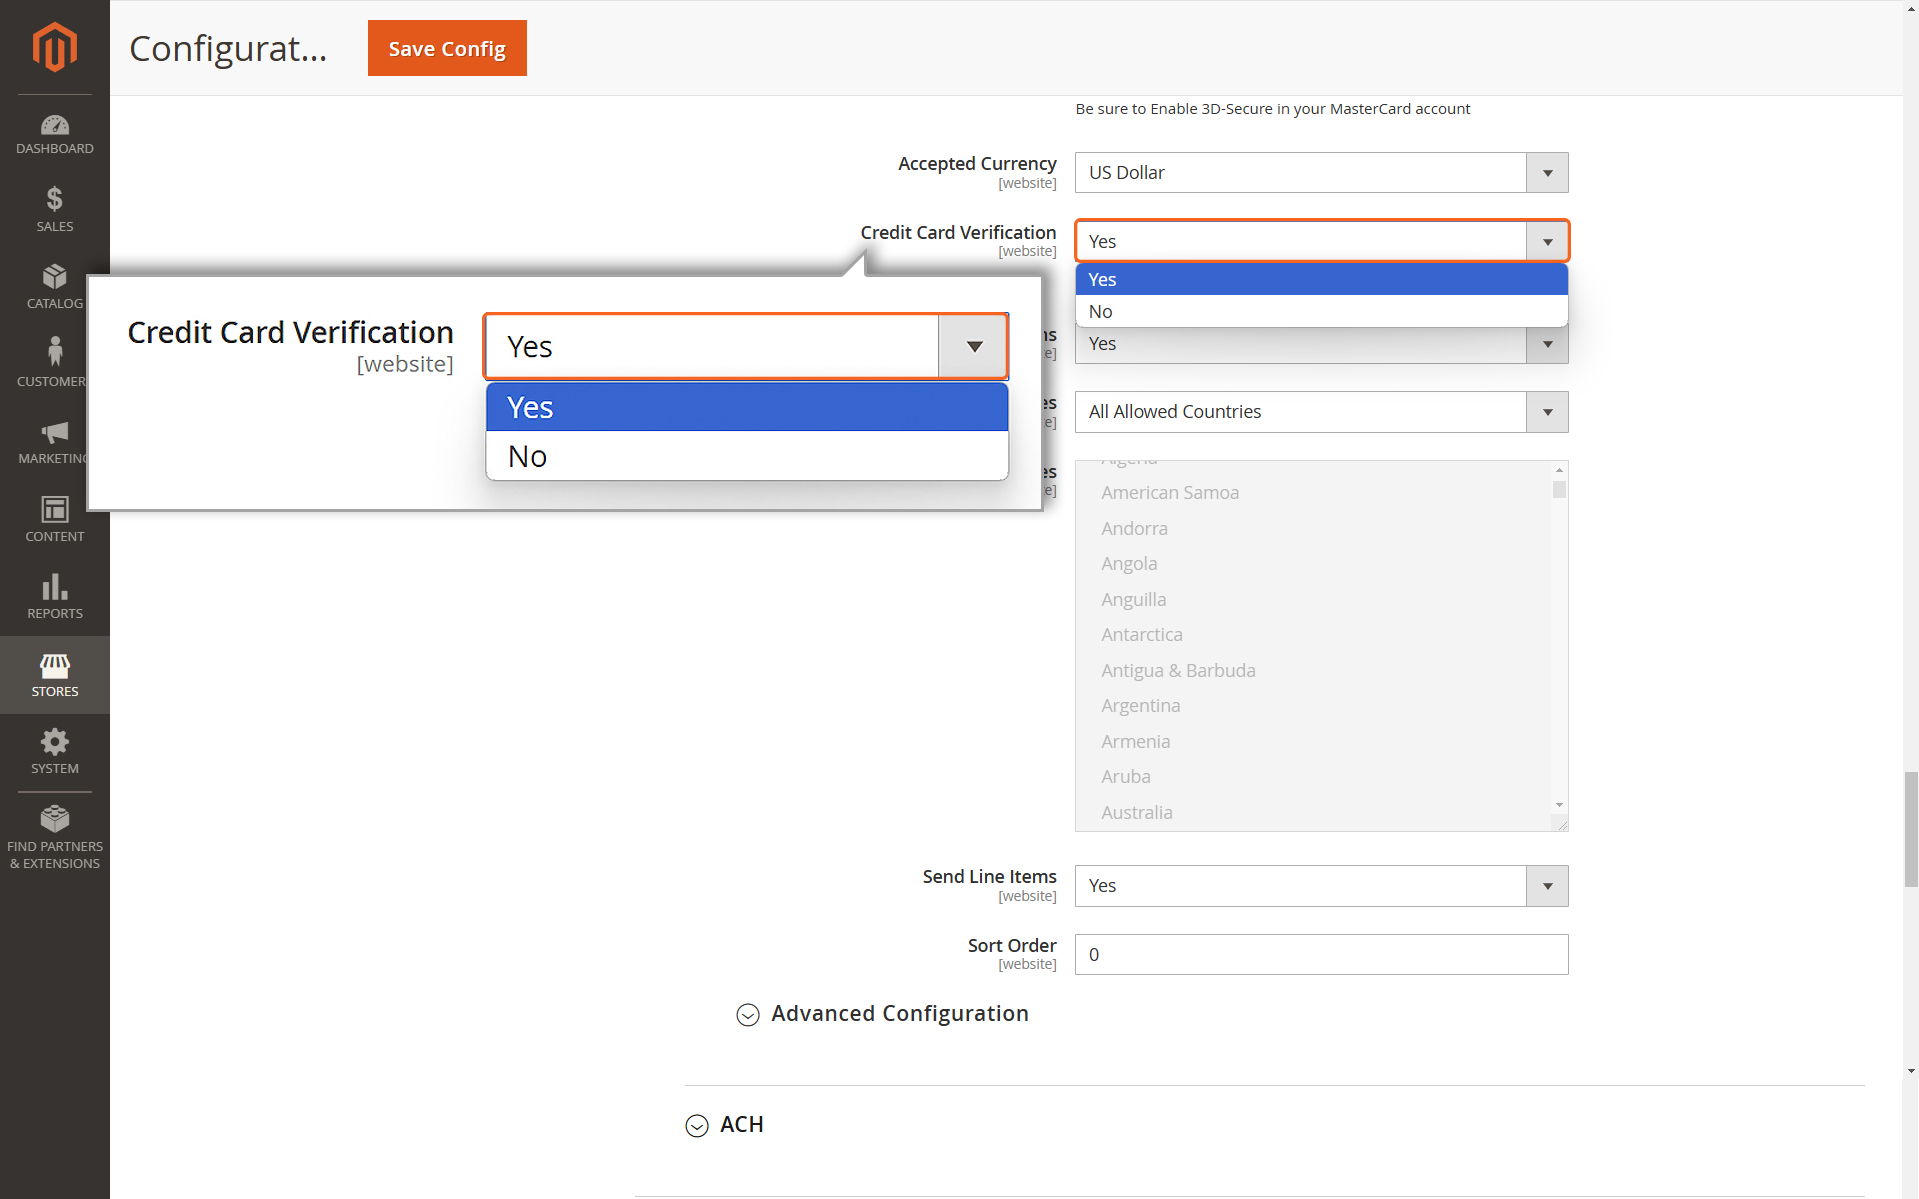Click into the Sort Order field

coord(1321,954)
